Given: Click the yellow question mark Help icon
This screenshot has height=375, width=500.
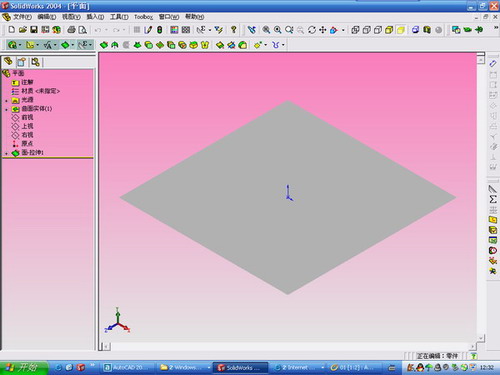Looking at the screenshot, I should [234, 30].
